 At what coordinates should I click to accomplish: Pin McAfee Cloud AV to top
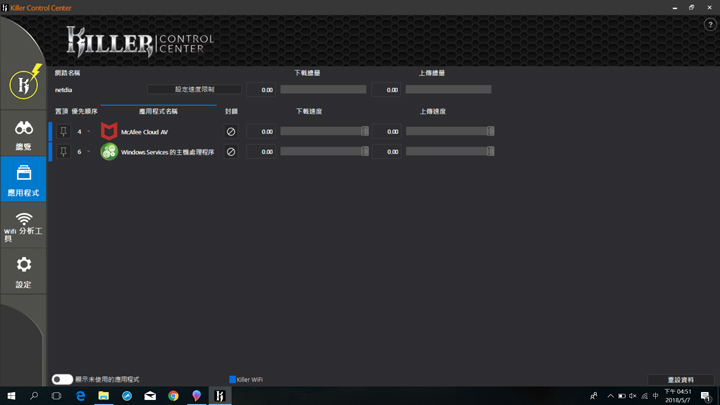(x=63, y=132)
